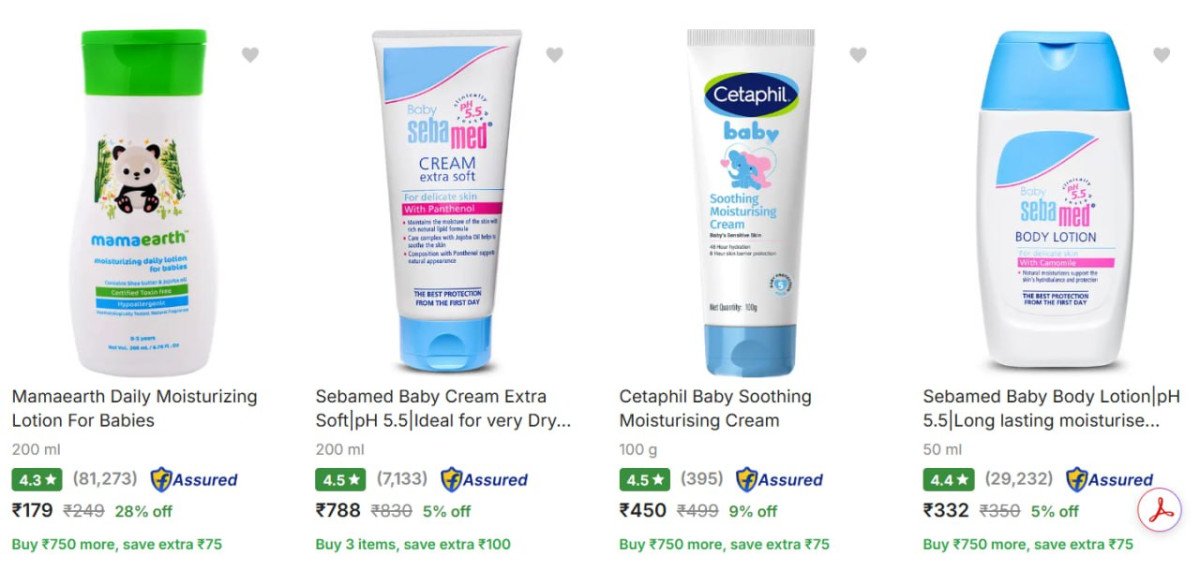
Task: Click the Assured badge on Sebamed Body Lotion
Action: click(1109, 480)
